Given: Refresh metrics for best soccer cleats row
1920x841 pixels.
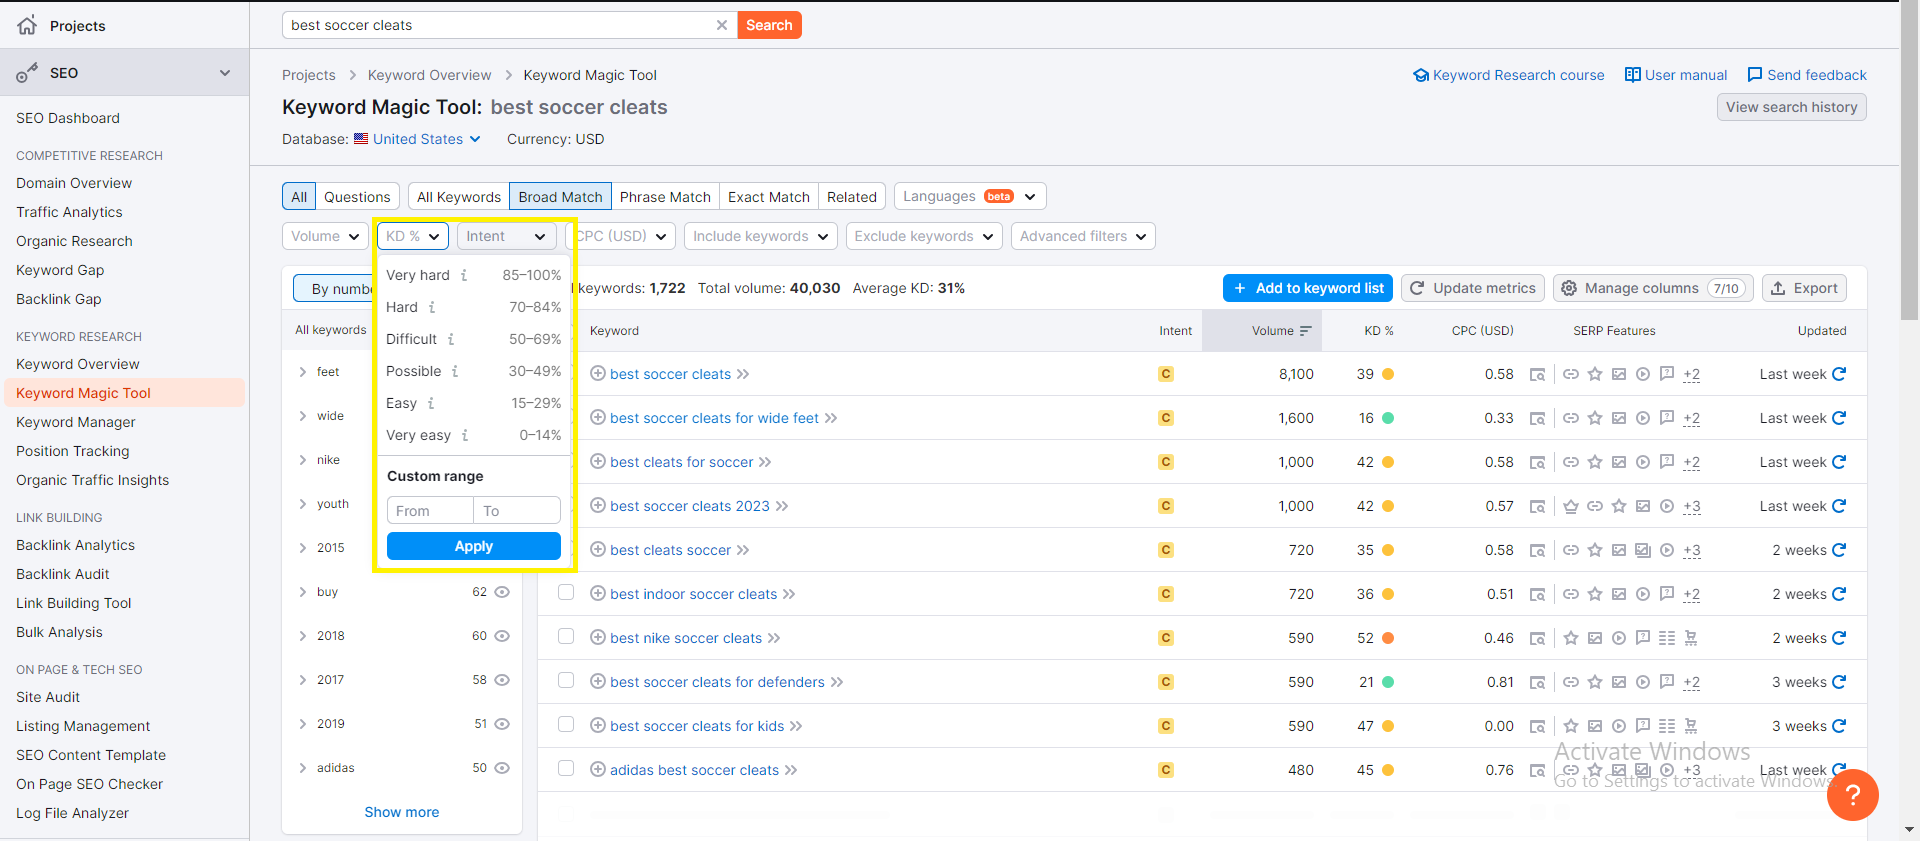Looking at the screenshot, I should (1839, 374).
